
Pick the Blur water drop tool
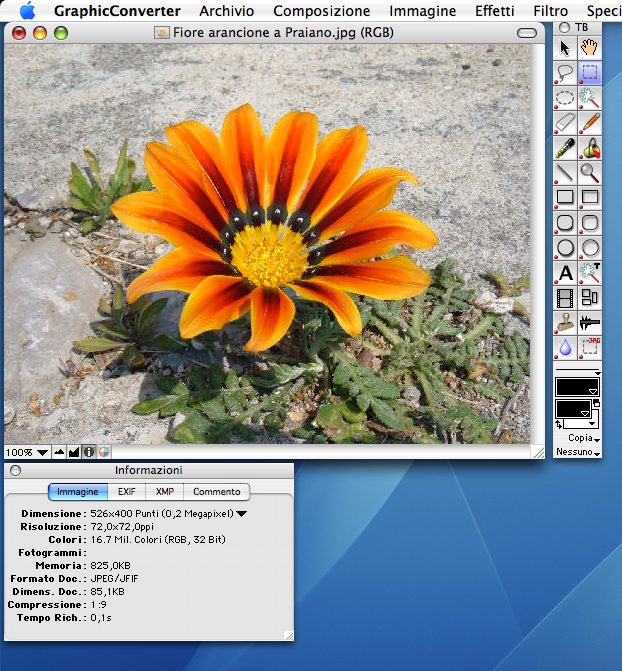tap(565, 347)
